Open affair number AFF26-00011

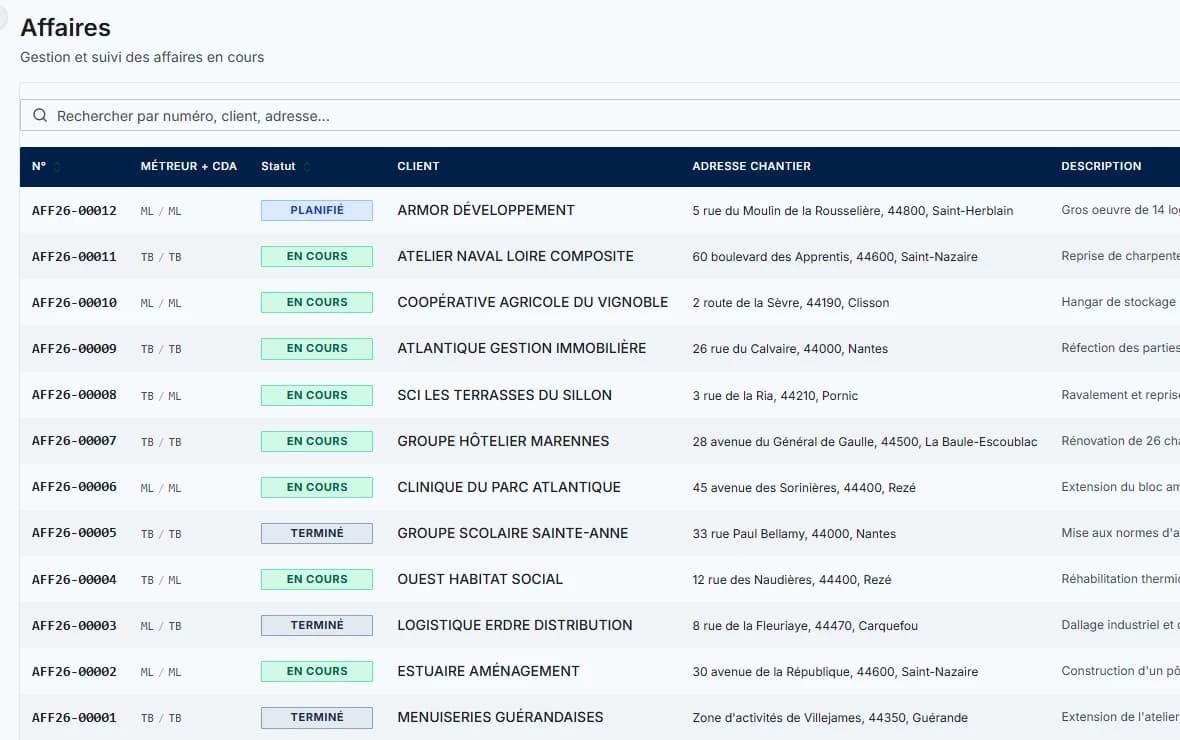coord(75,257)
